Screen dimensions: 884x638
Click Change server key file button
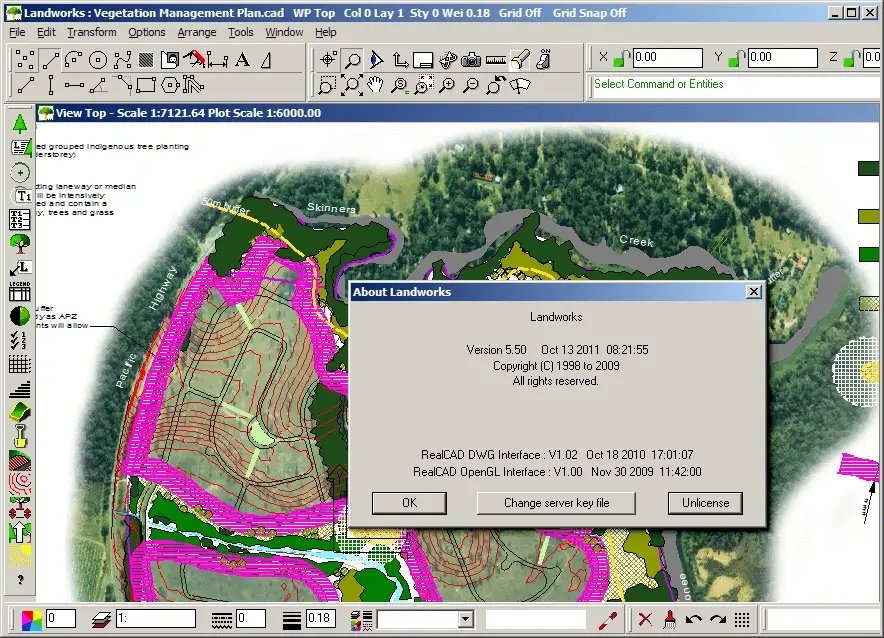(556, 503)
